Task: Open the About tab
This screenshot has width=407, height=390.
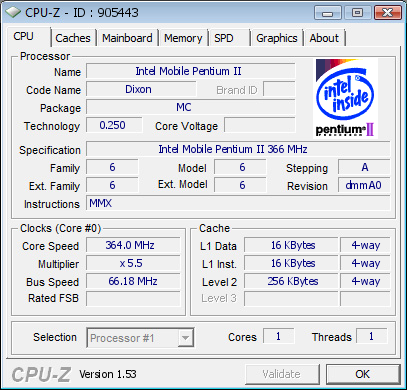Action: coord(324,38)
